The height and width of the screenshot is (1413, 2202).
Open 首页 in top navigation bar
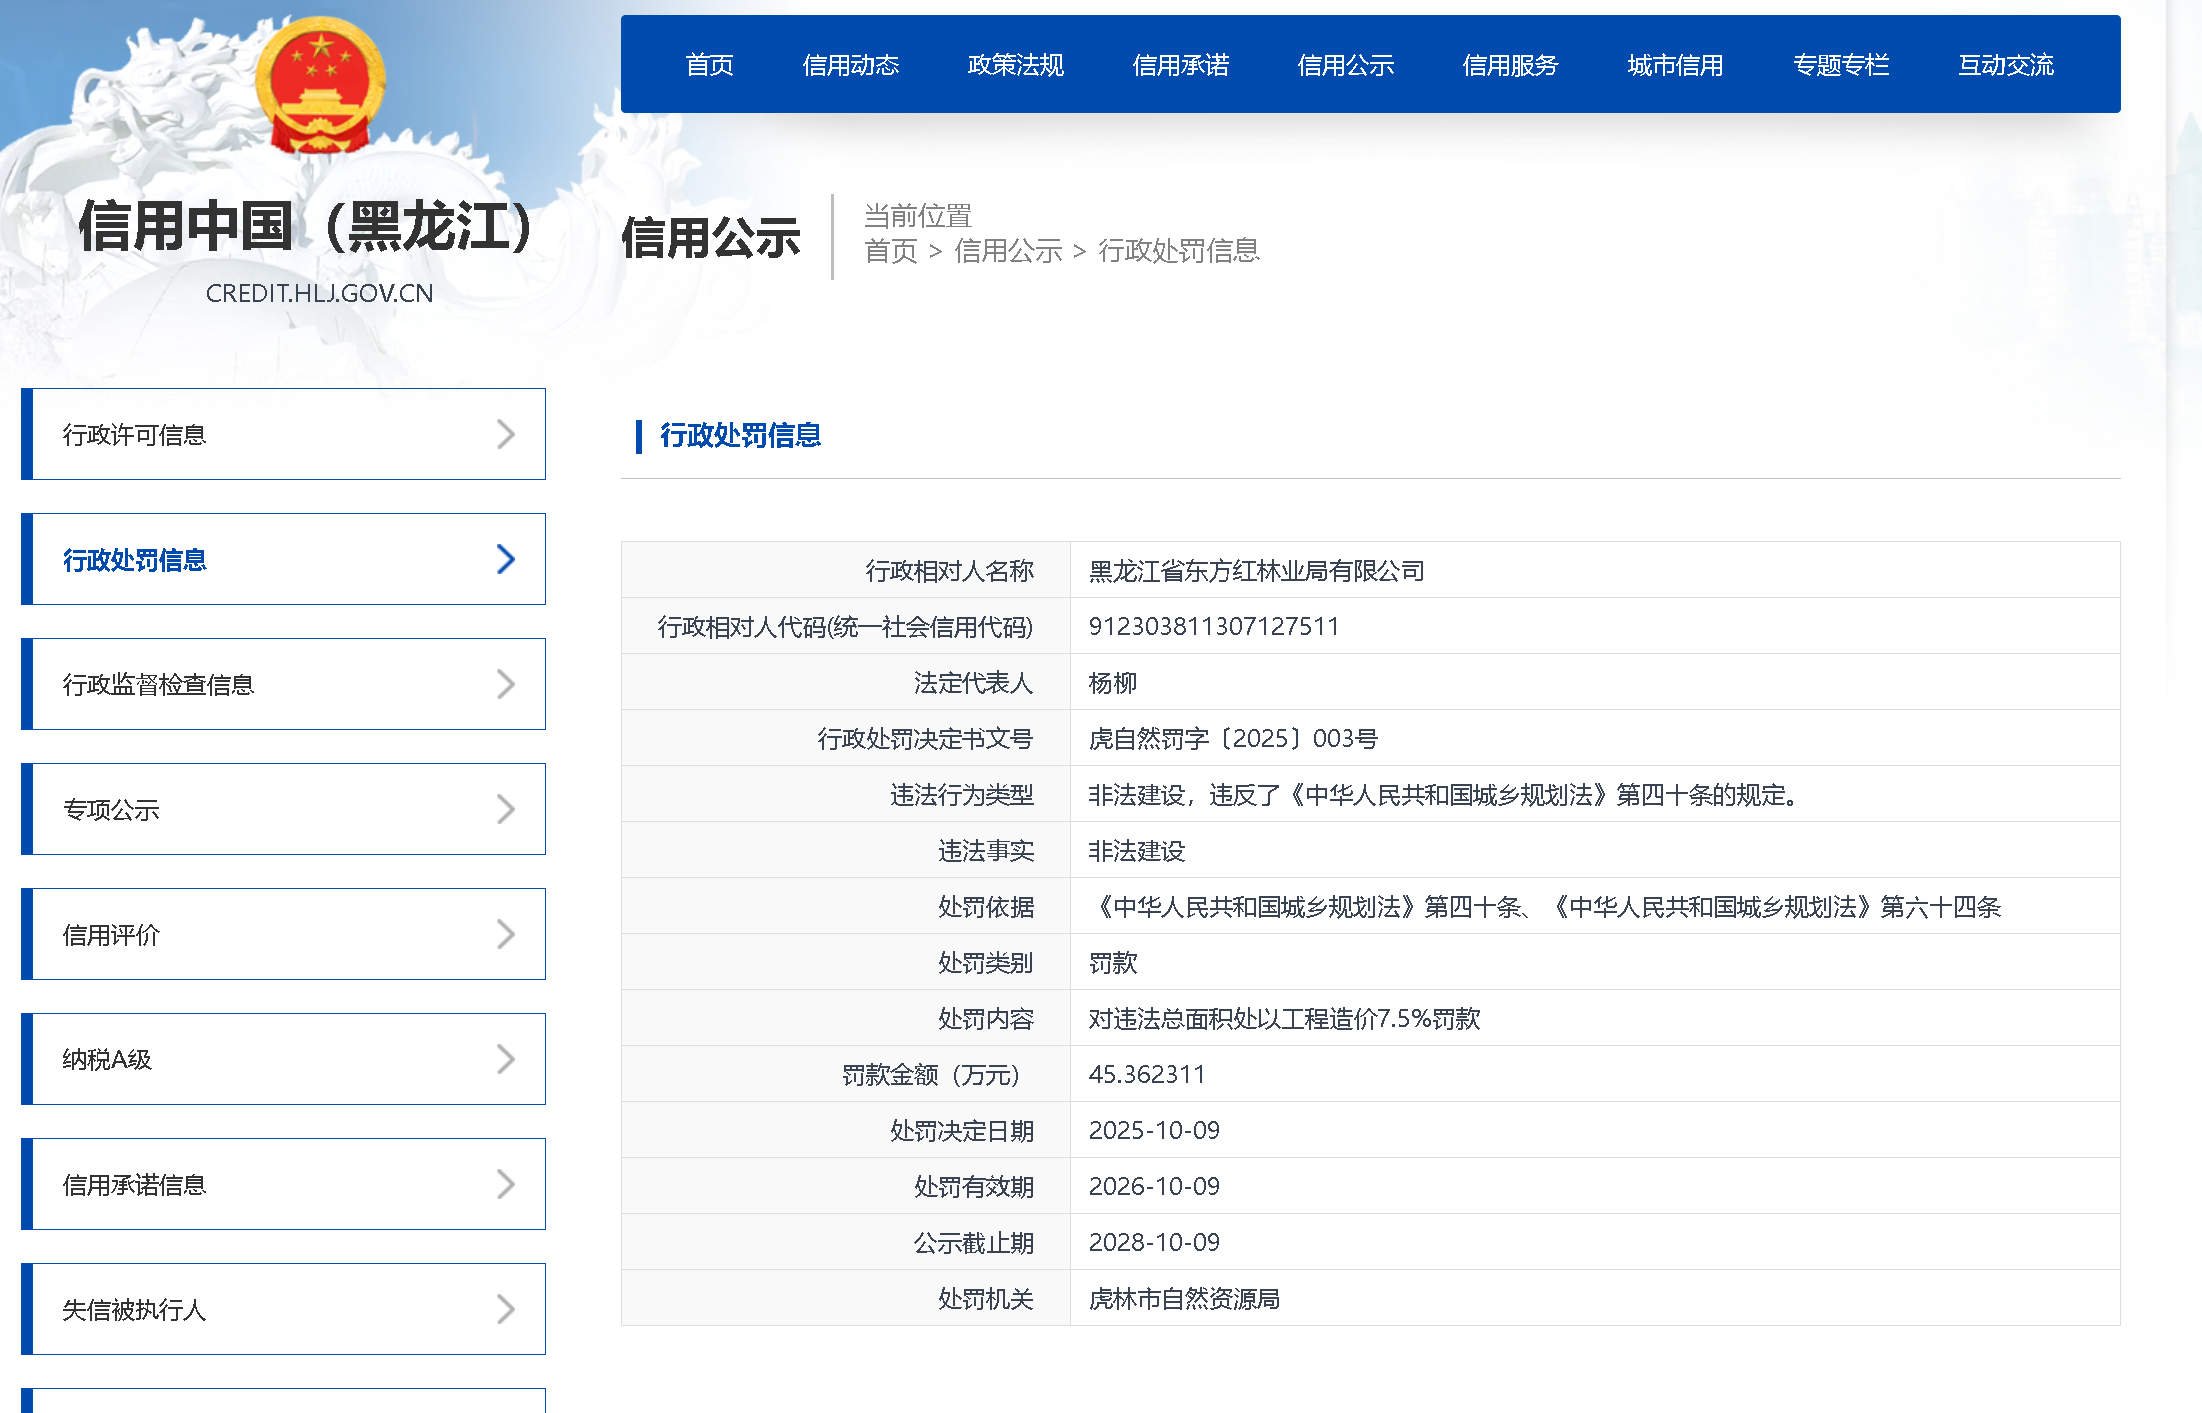(709, 65)
